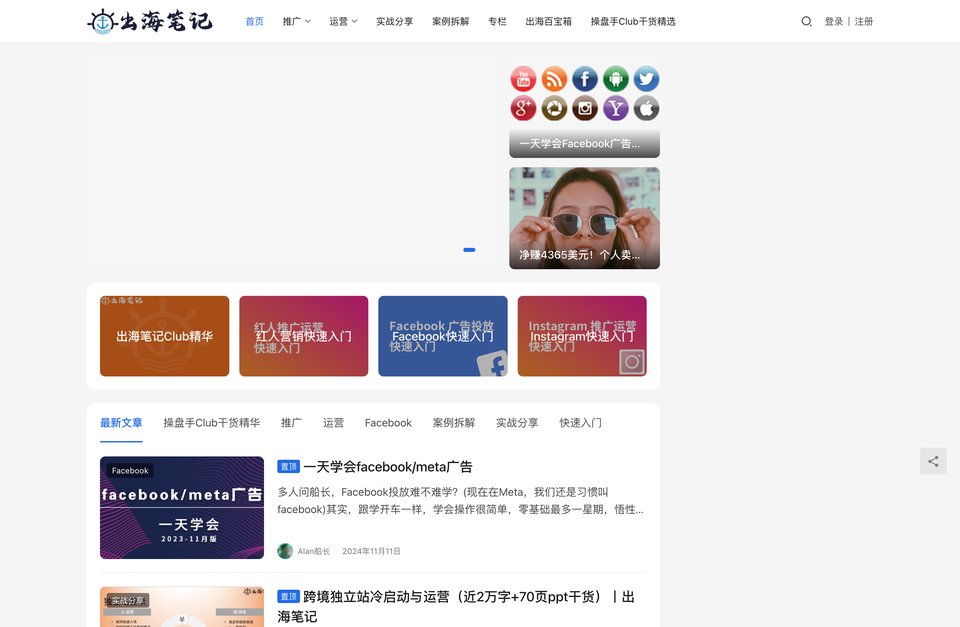
Task: Click the brown Picasa aperture icon
Action: (554, 108)
